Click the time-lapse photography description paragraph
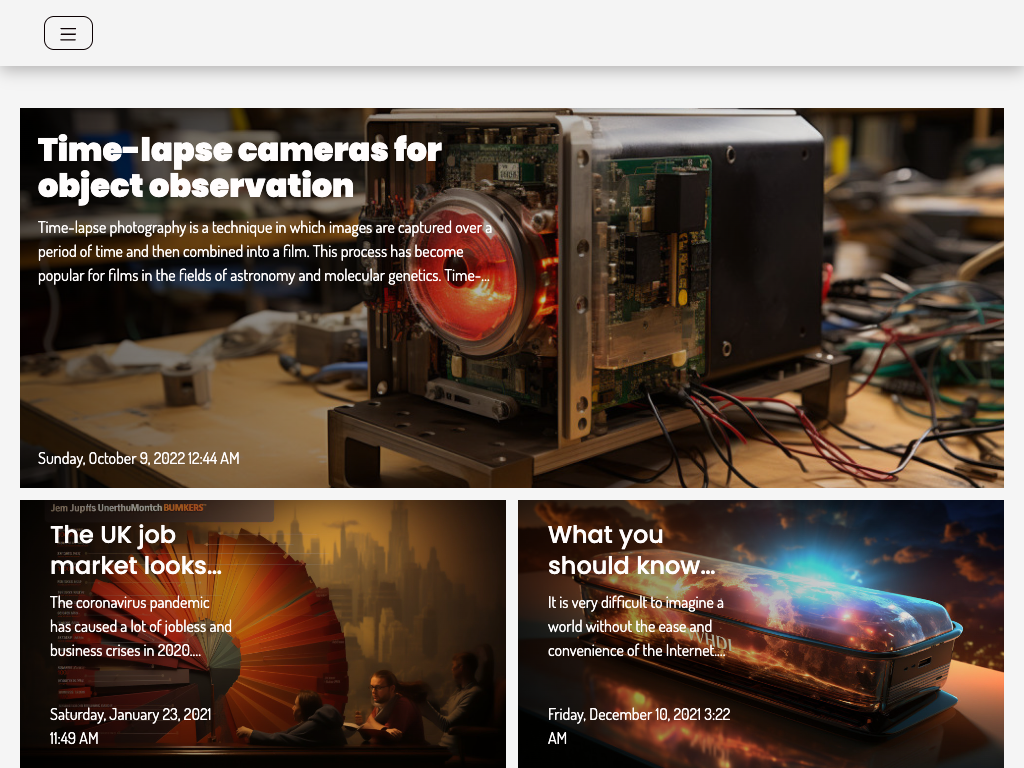The image size is (1024, 768). [x=265, y=252]
